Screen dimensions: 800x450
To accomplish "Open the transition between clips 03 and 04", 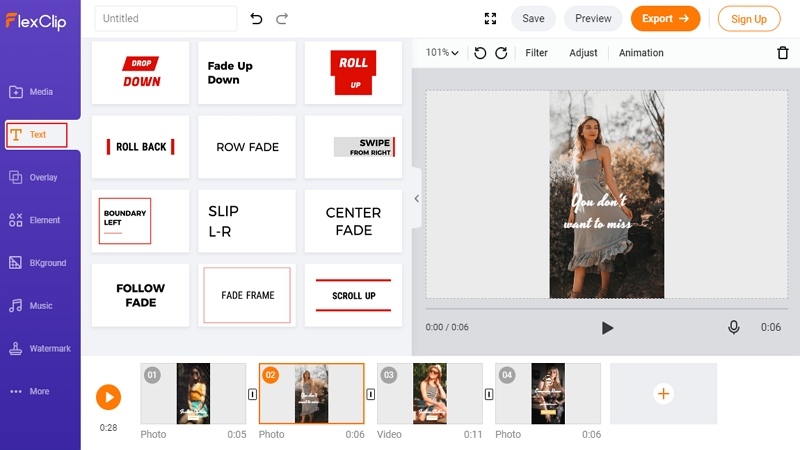I will tap(489, 394).
